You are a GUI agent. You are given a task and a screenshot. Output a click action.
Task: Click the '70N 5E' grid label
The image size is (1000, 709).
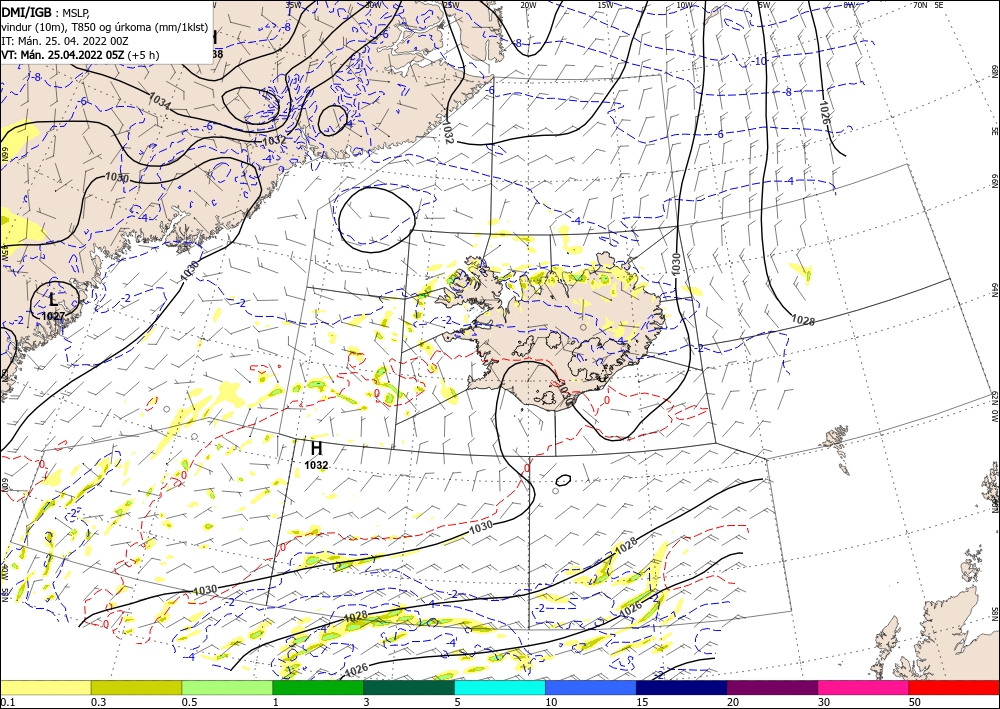pos(928,5)
